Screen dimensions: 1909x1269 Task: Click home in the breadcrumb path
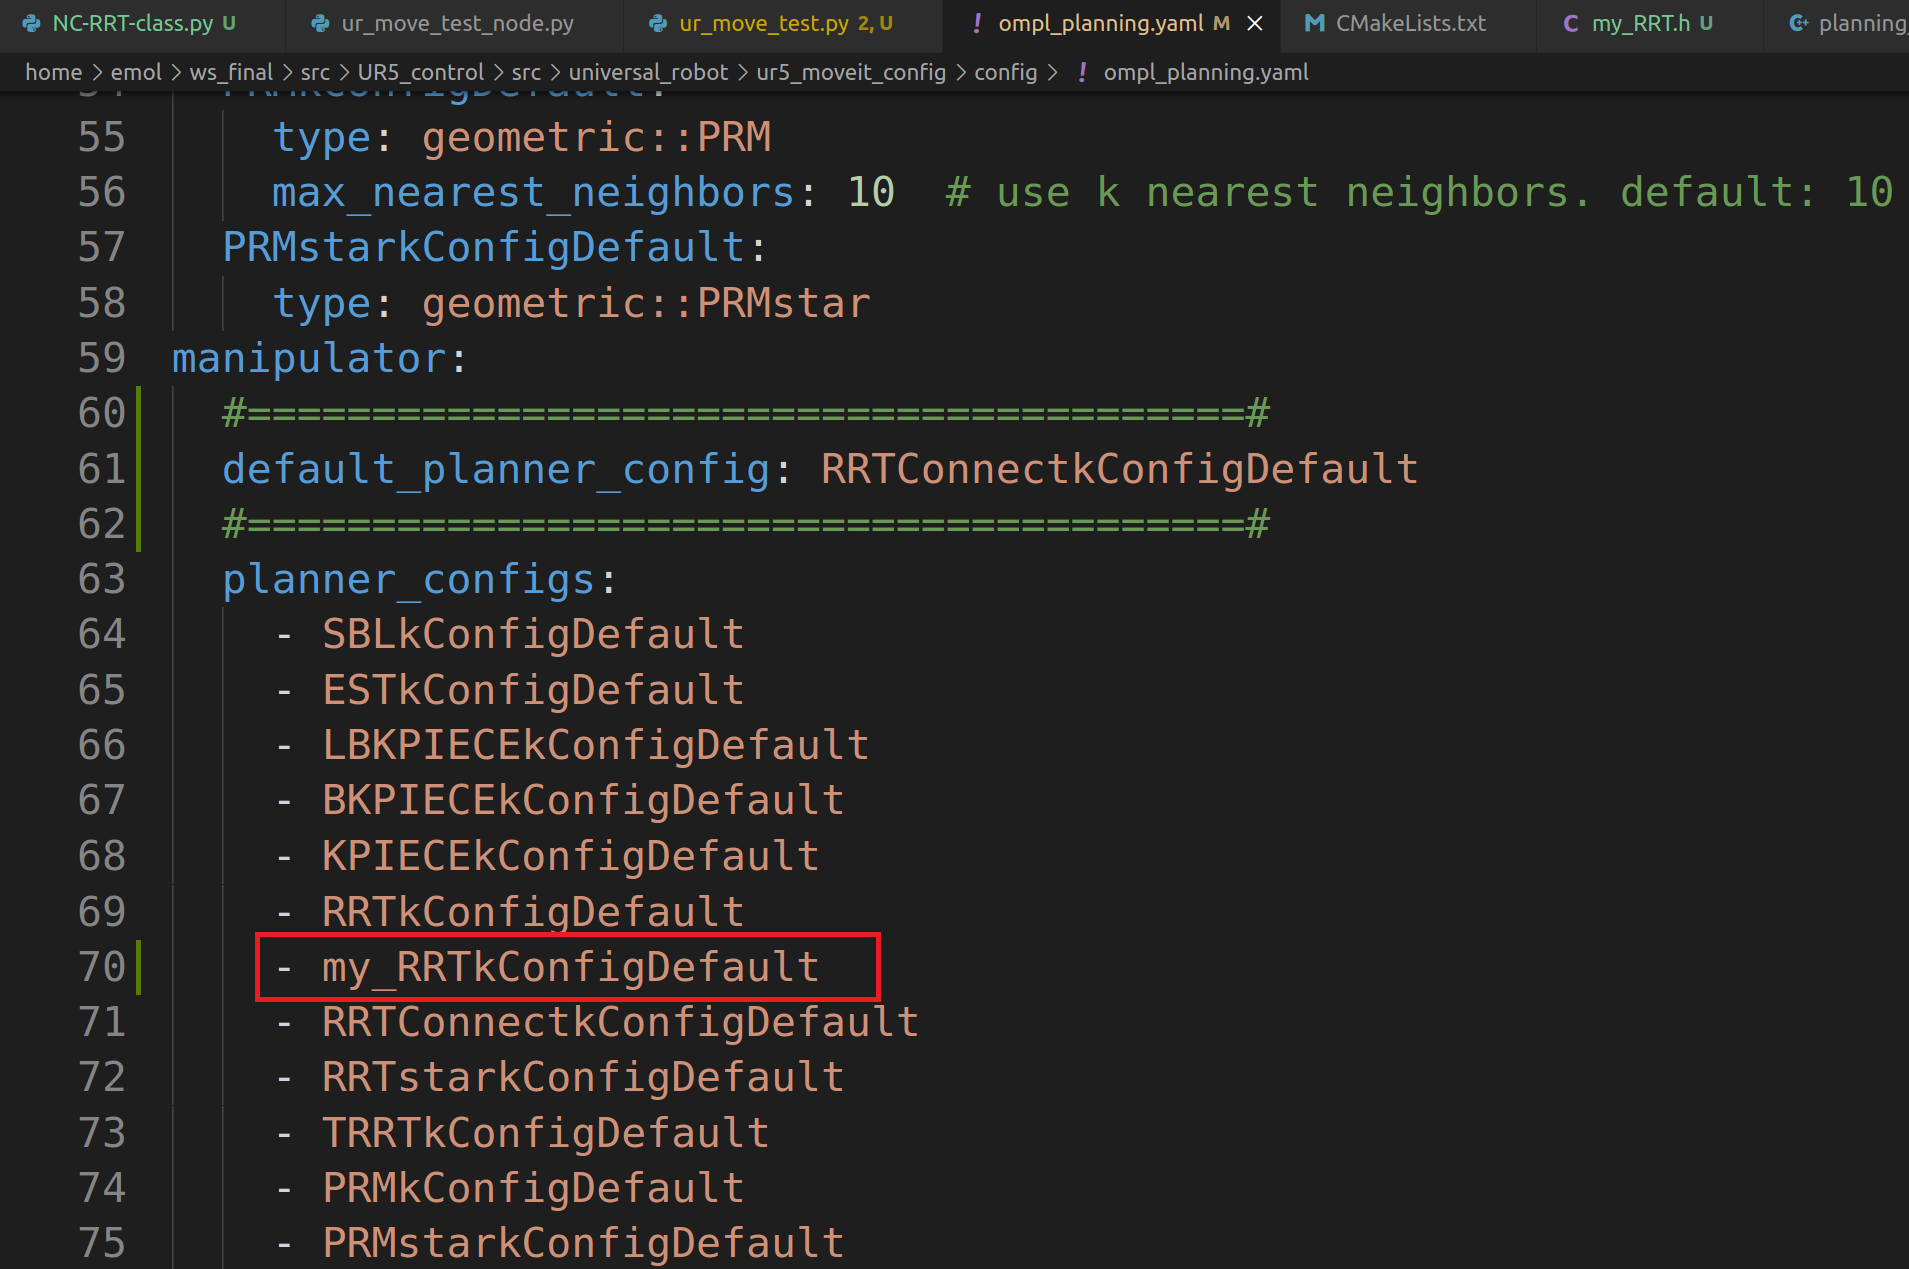pos(53,71)
